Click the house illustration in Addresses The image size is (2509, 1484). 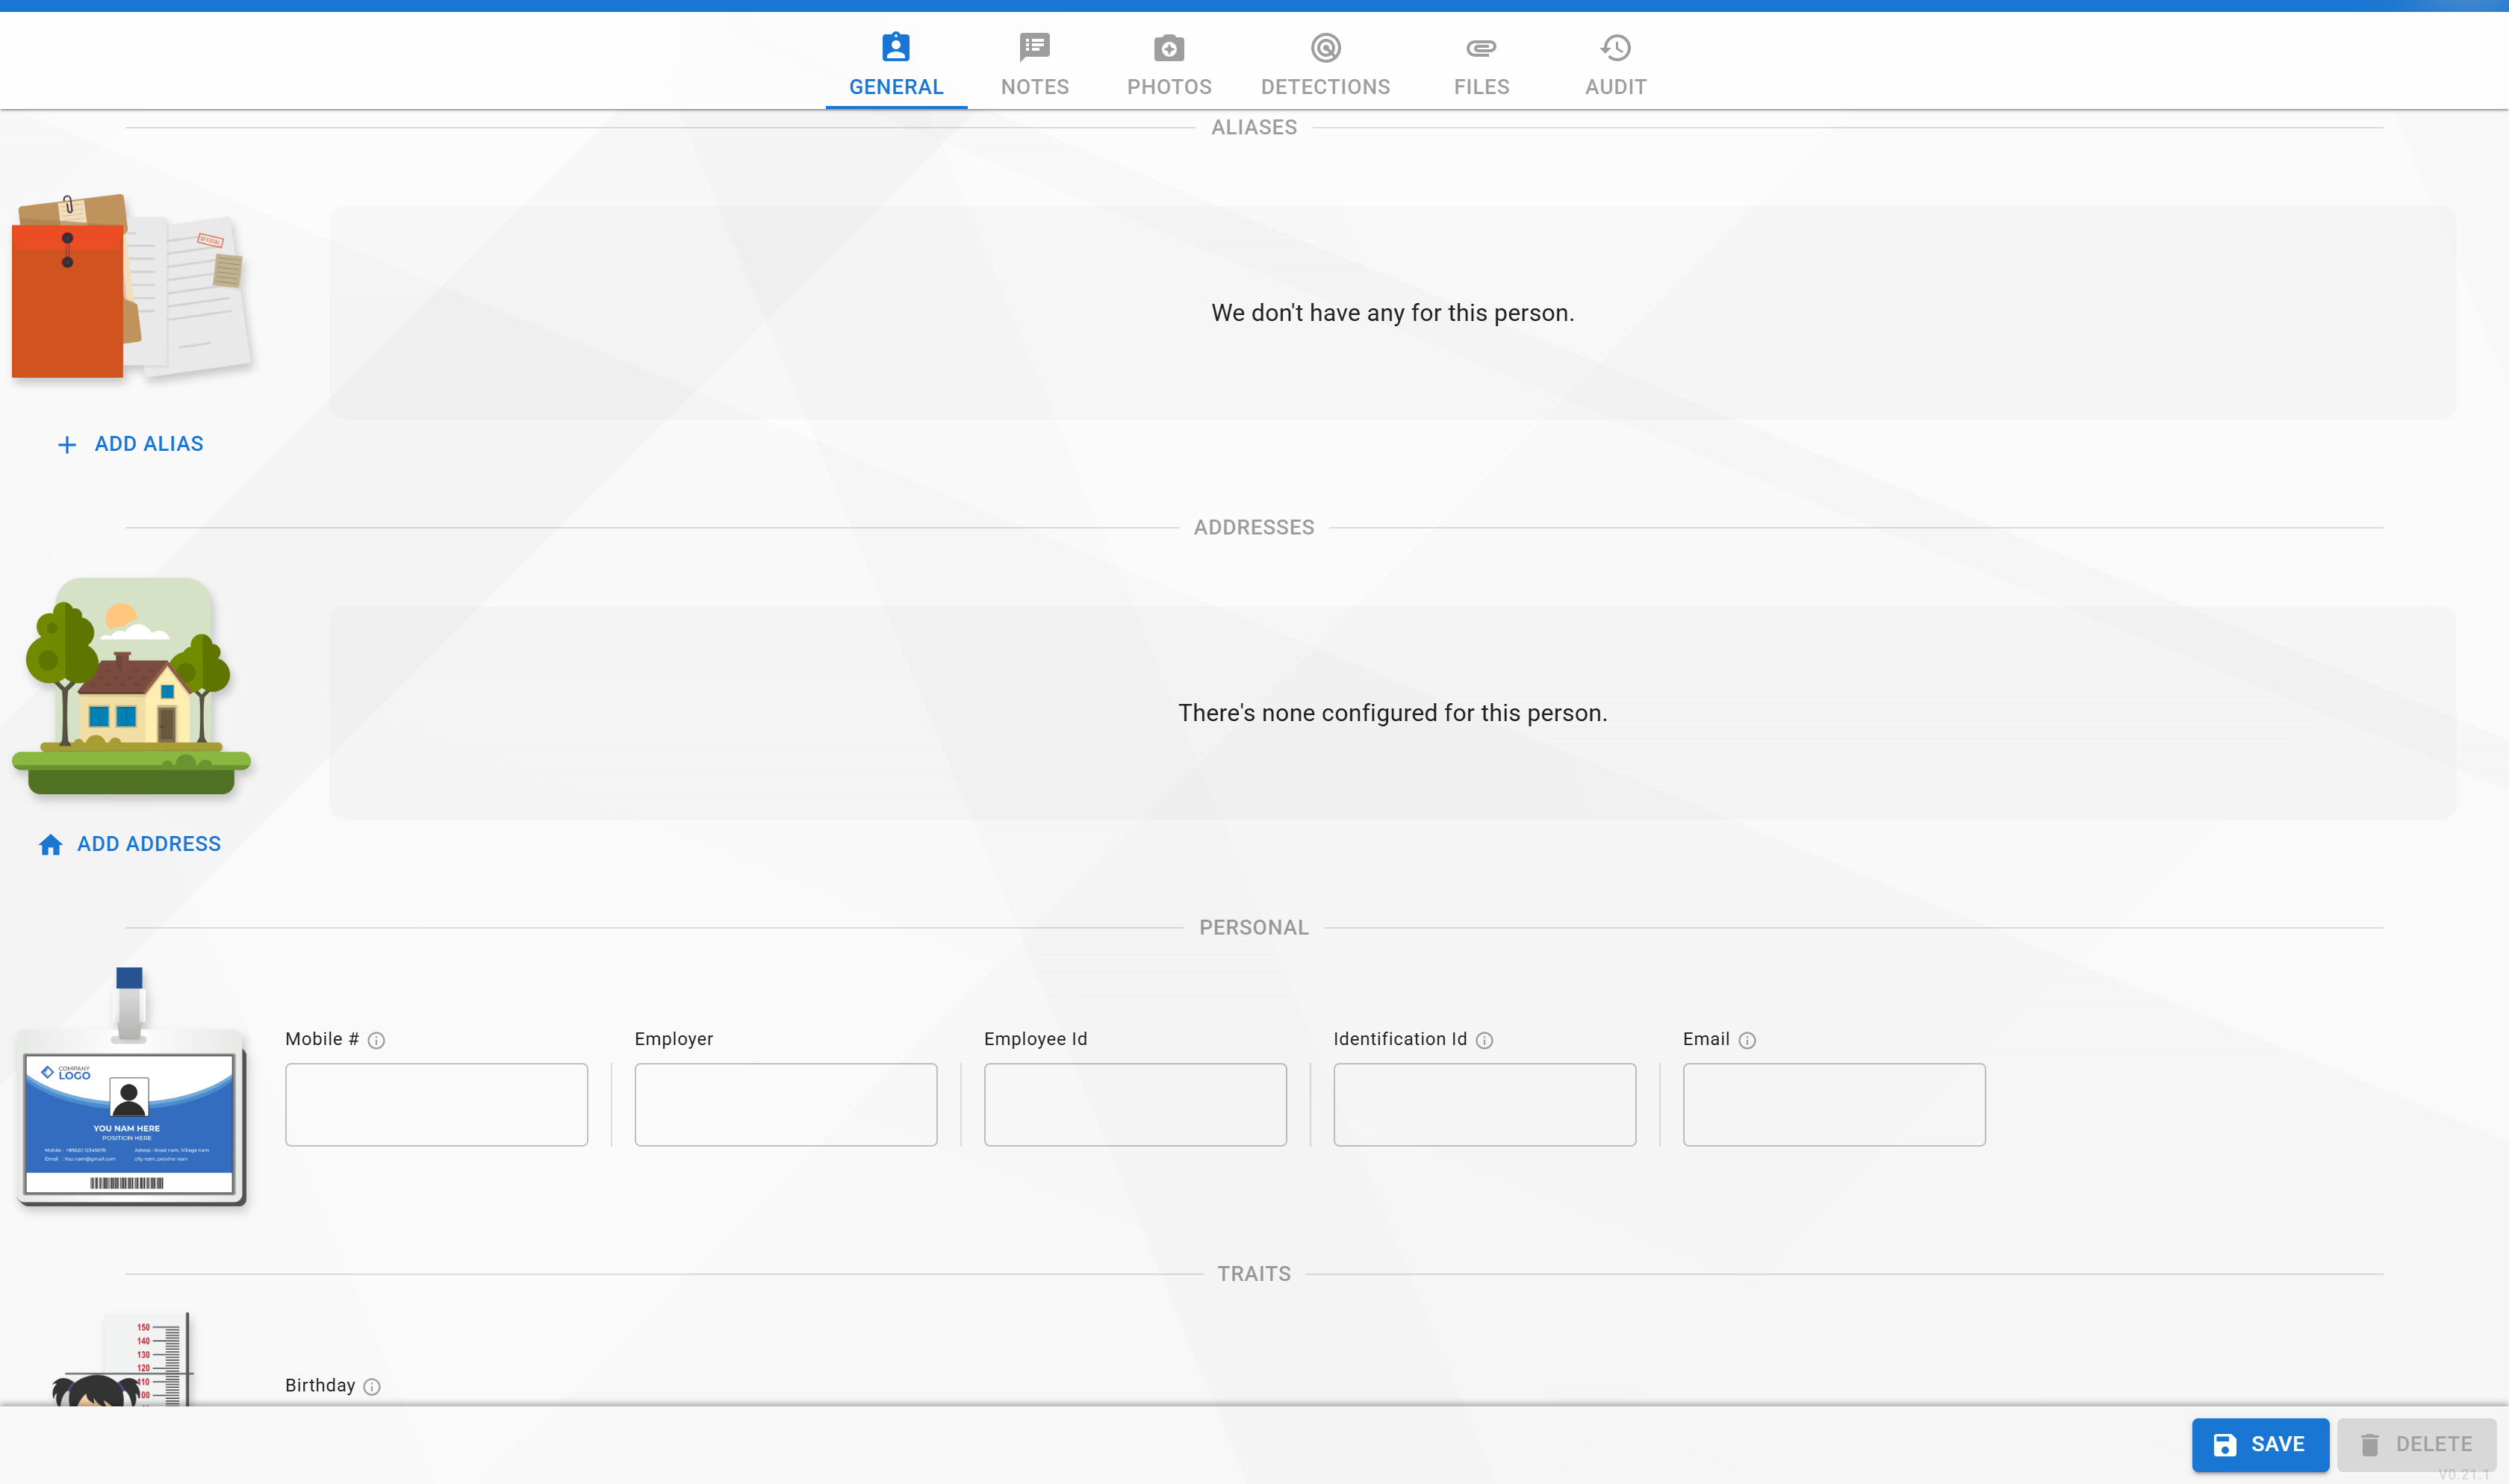coord(131,686)
